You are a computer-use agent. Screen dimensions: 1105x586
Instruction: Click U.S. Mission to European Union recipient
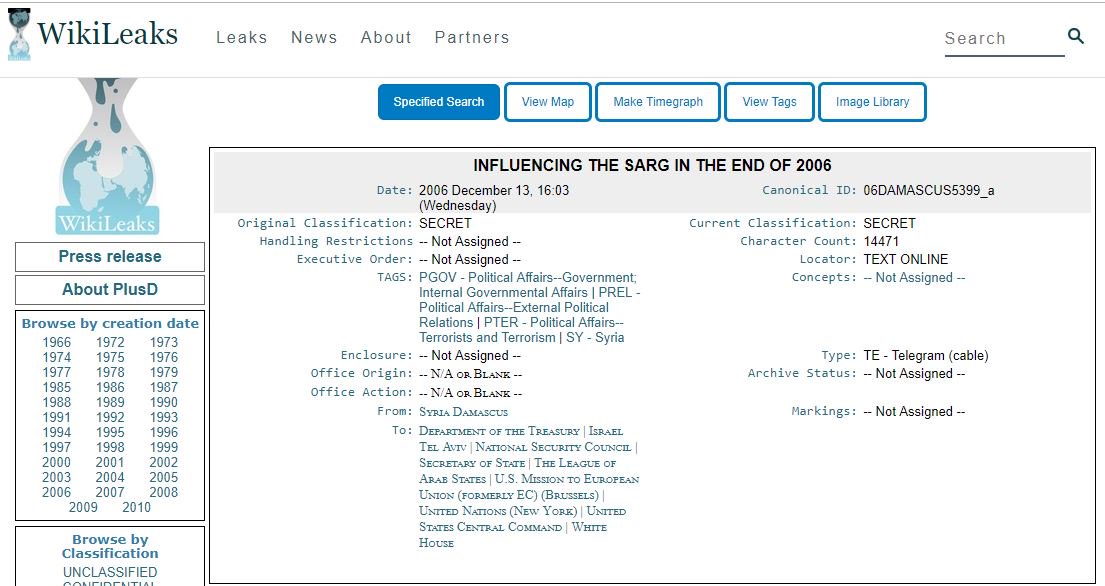529,487
